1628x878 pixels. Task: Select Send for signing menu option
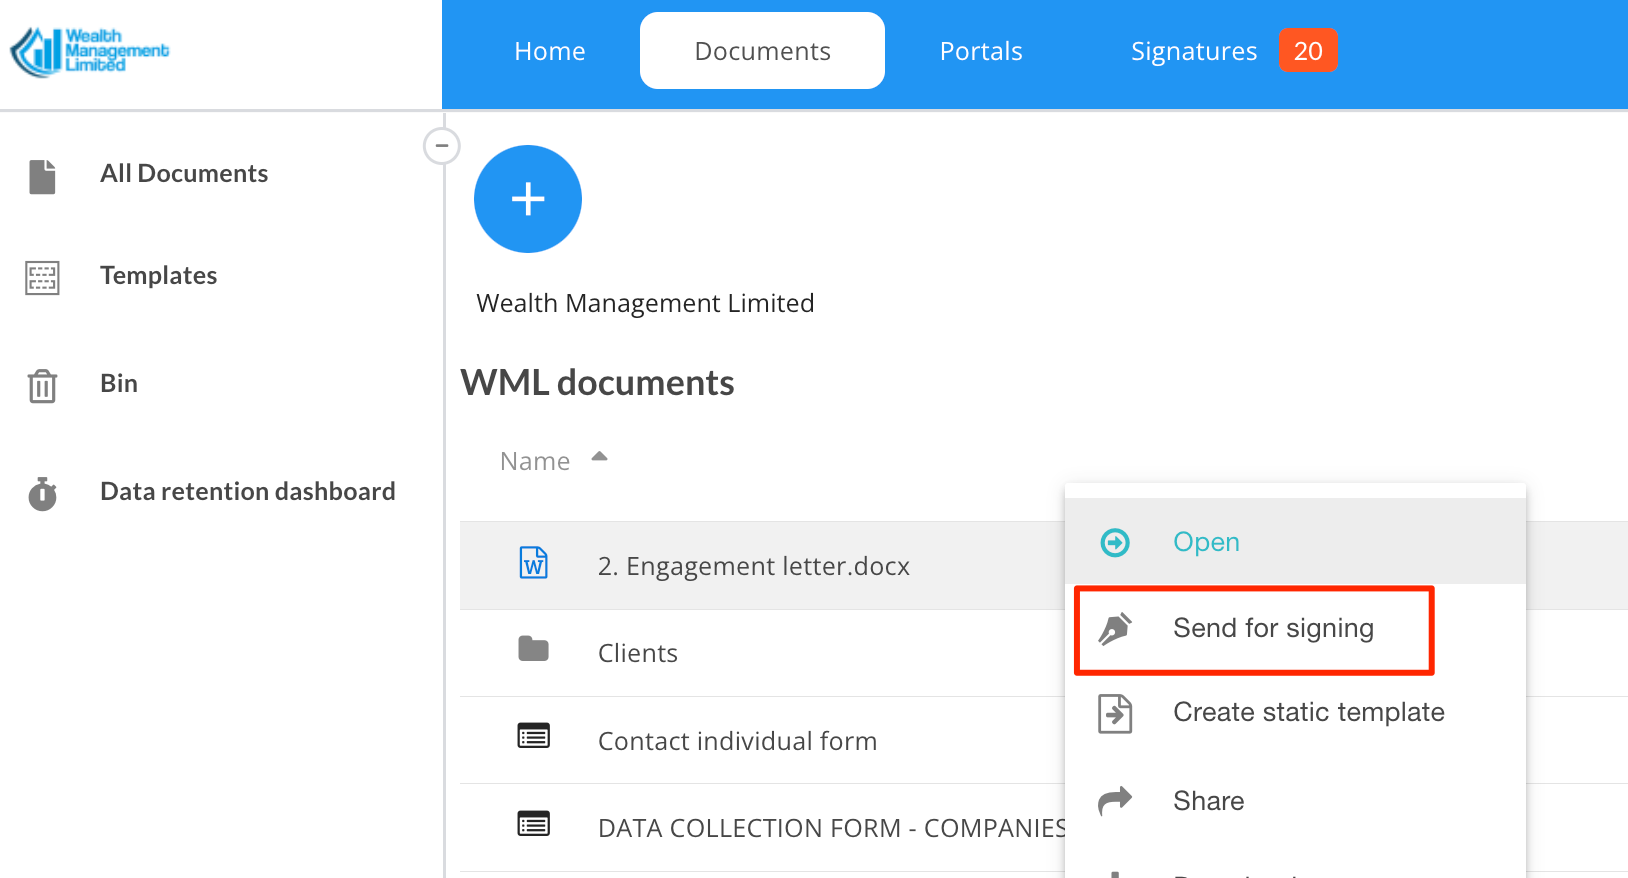(1272, 628)
